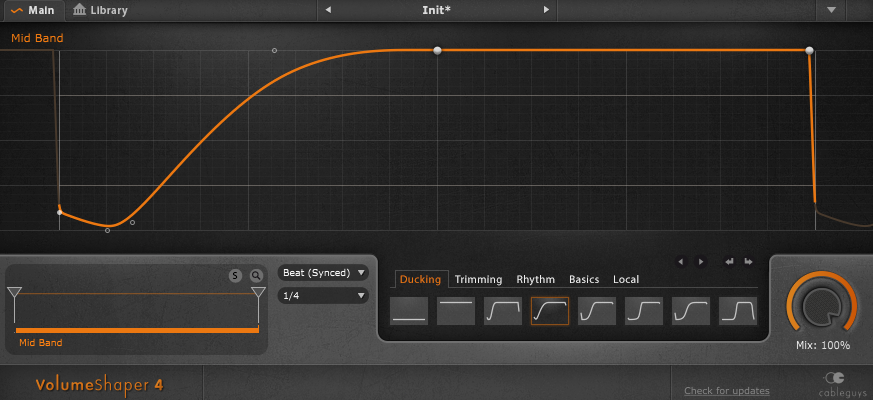This screenshot has width=873, height=400.
Task: Click the magnifier zoom icon
Action: (x=256, y=275)
